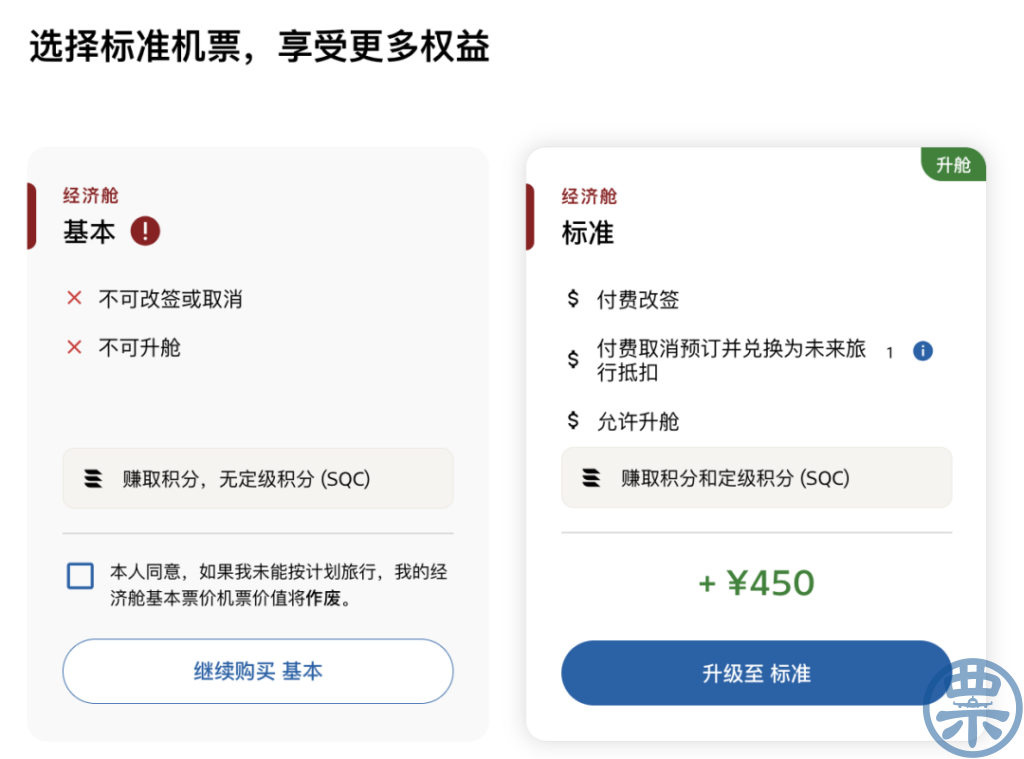This screenshot has width=1024, height=759.
Task: Click the points stack icon in 赚取积分和定级积分 box
Action: click(x=592, y=477)
